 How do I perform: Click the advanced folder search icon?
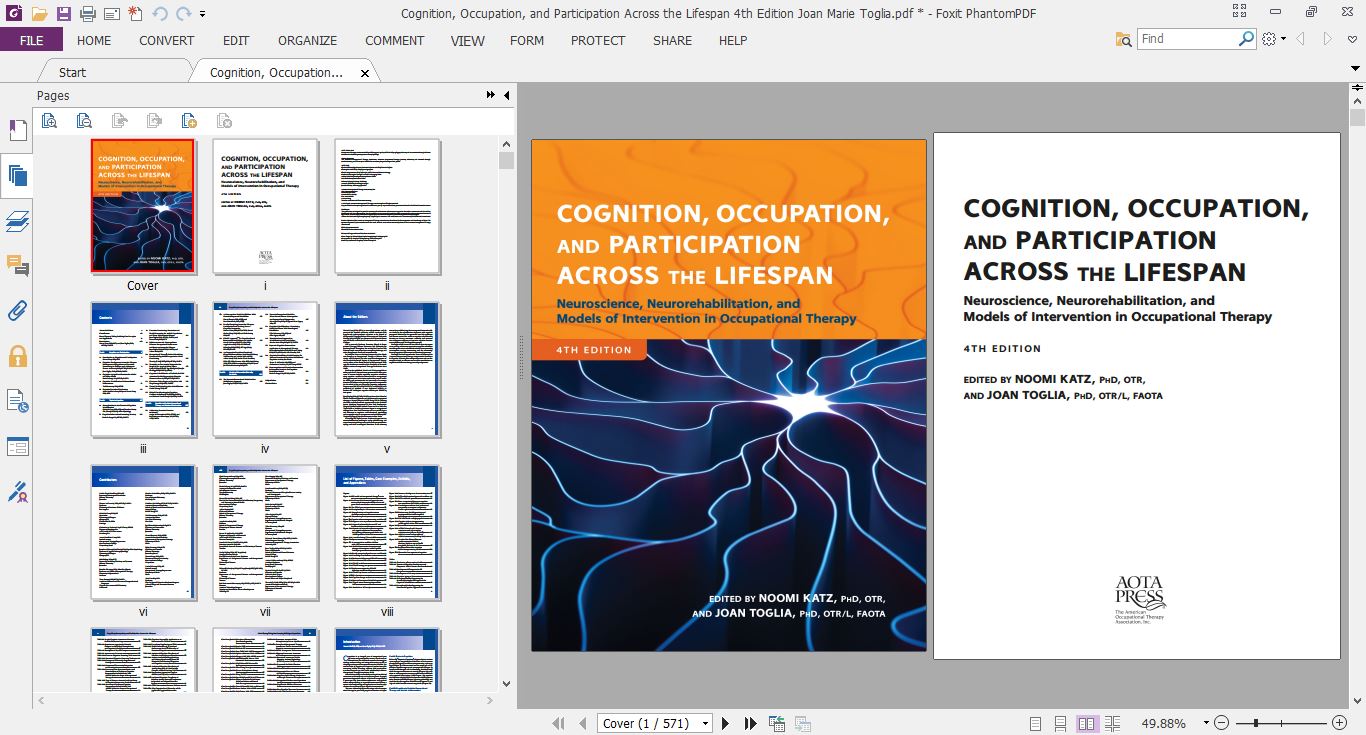[x=1124, y=39]
